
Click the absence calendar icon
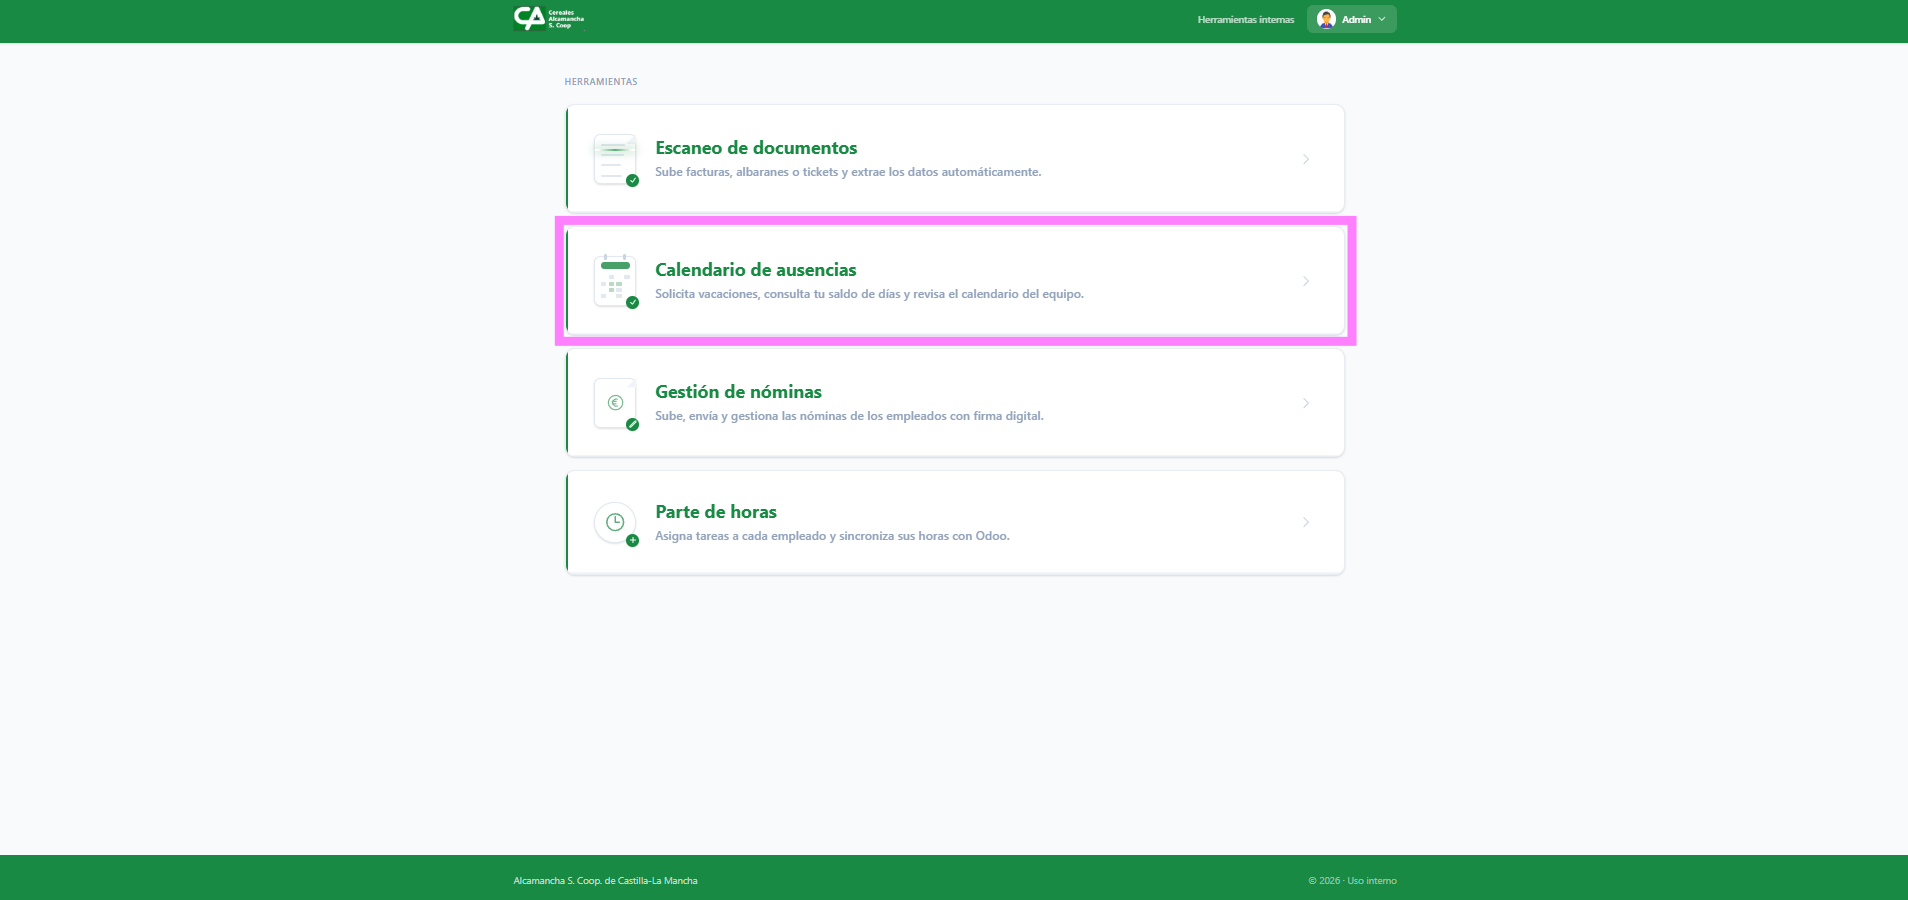click(x=615, y=281)
